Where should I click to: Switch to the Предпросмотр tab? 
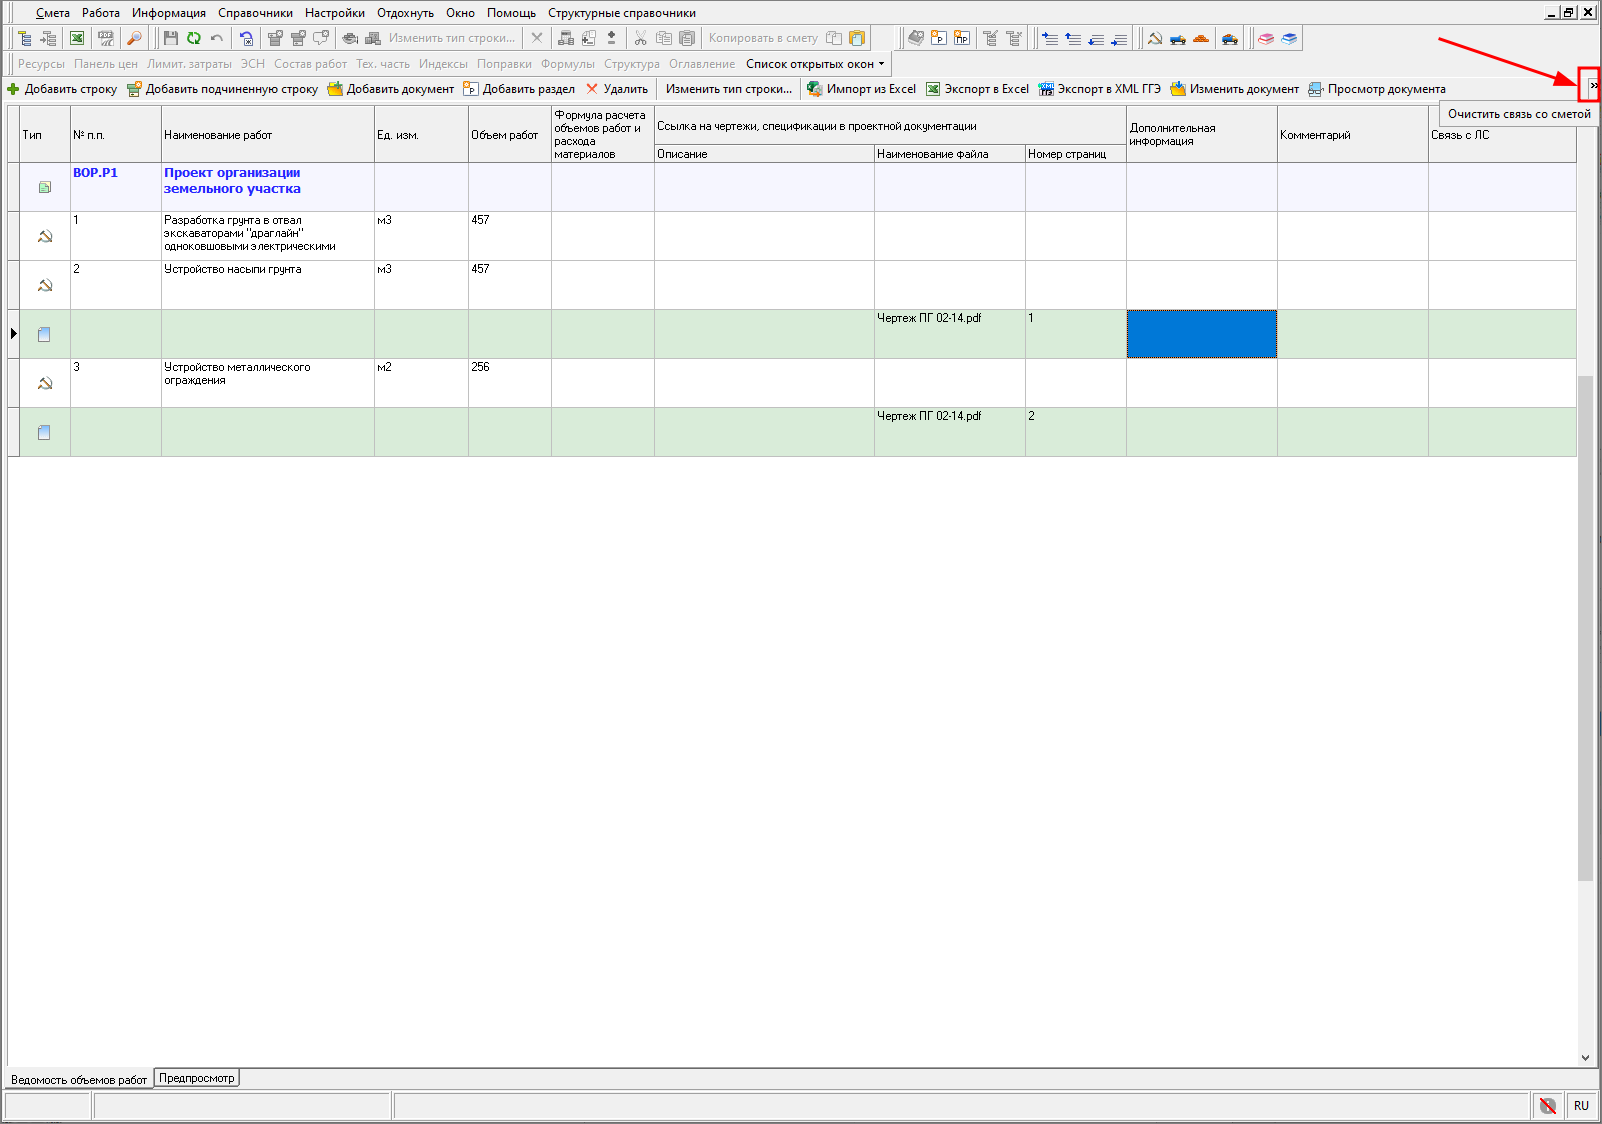(197, 1078)
